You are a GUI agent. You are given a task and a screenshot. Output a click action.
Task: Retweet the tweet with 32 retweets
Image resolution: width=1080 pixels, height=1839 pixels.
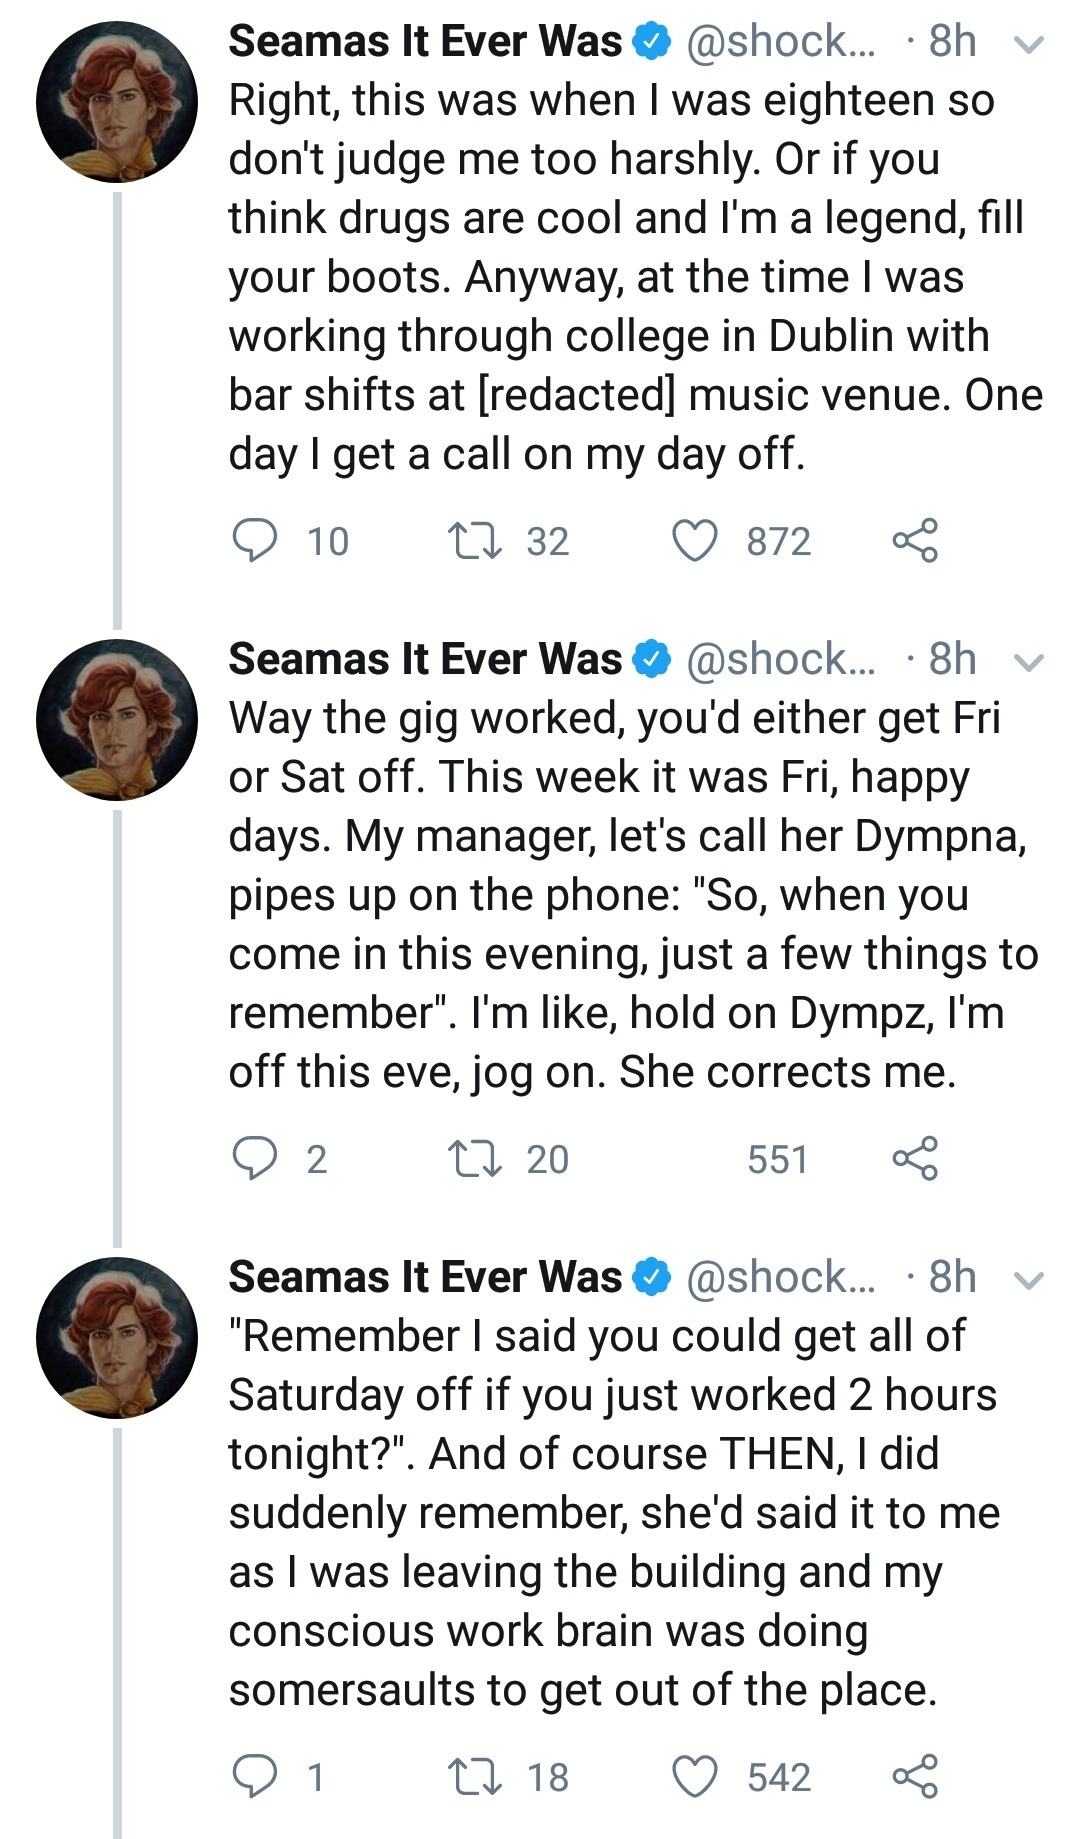pyautogui.click(x=475, y=541)
